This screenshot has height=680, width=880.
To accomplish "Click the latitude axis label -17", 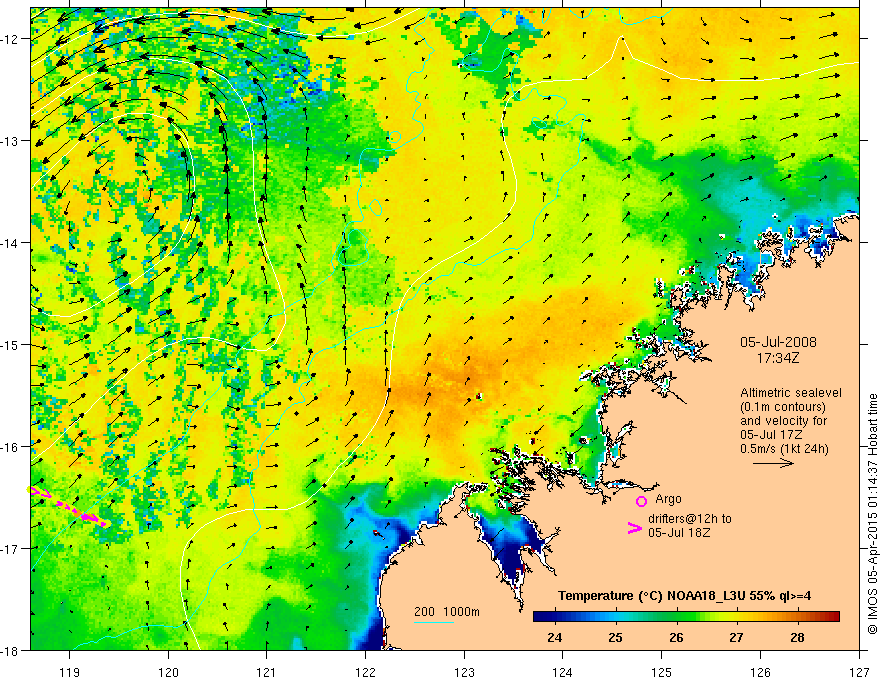I will point(10,549).
